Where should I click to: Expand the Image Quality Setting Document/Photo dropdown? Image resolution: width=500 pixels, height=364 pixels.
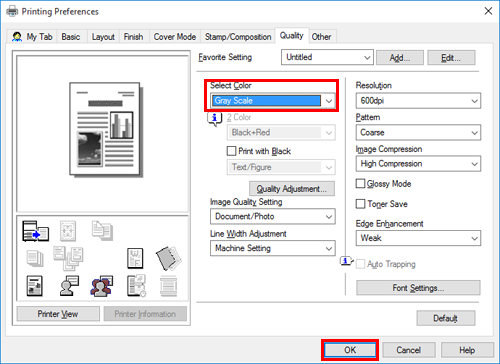(273, 217)
